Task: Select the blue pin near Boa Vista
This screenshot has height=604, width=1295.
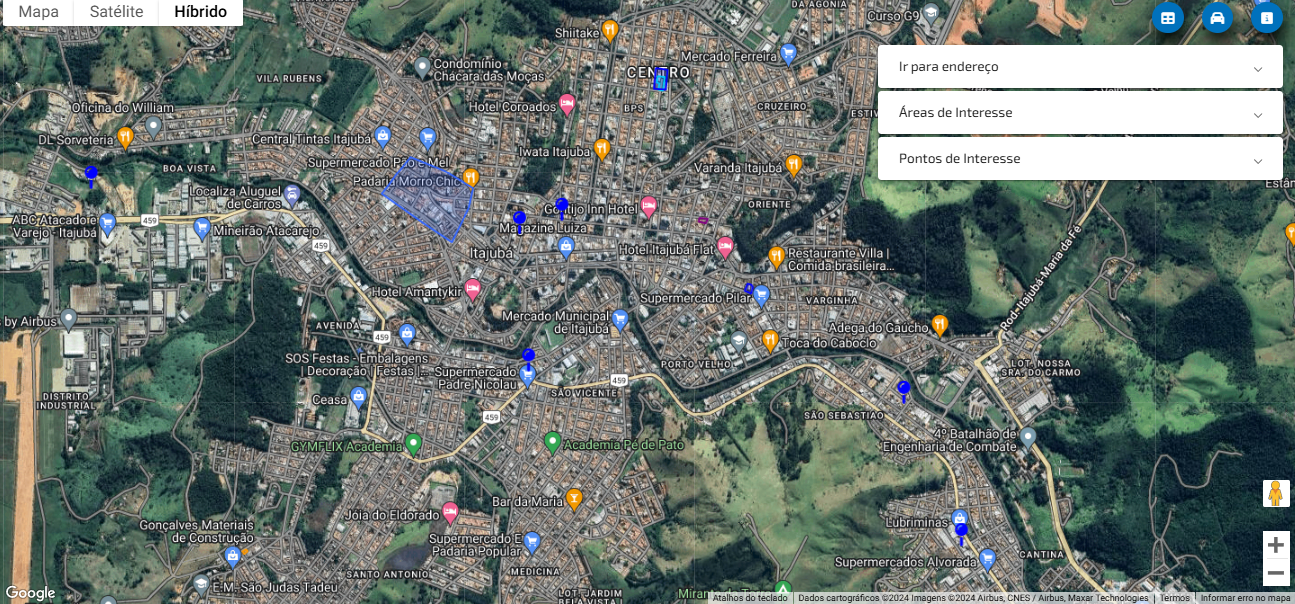Action: pos(91,177)
